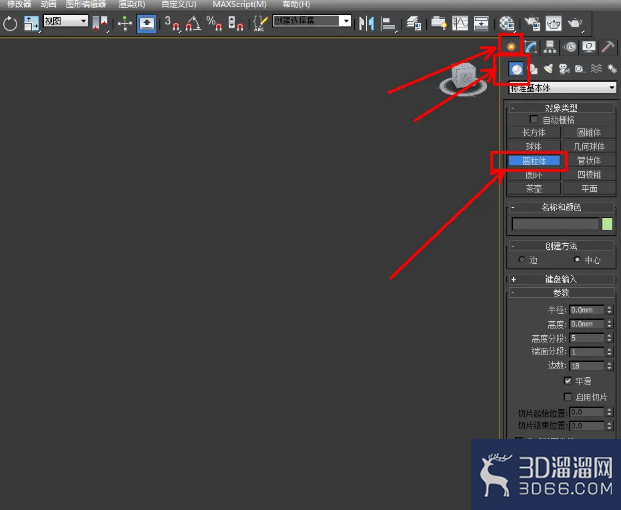Click the object name input field
This screenshot has width=621, height=510.
click(555, 224)
